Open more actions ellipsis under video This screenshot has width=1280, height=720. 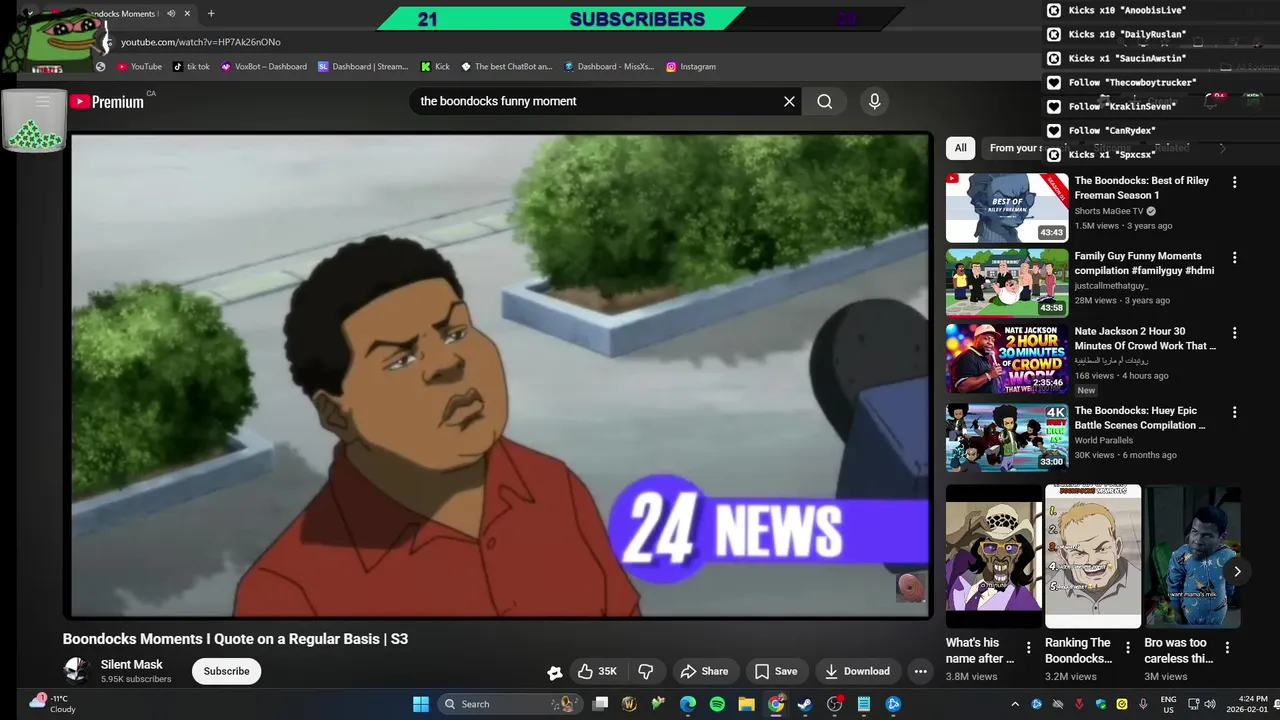pyautogui.click(x=921, y=671)
